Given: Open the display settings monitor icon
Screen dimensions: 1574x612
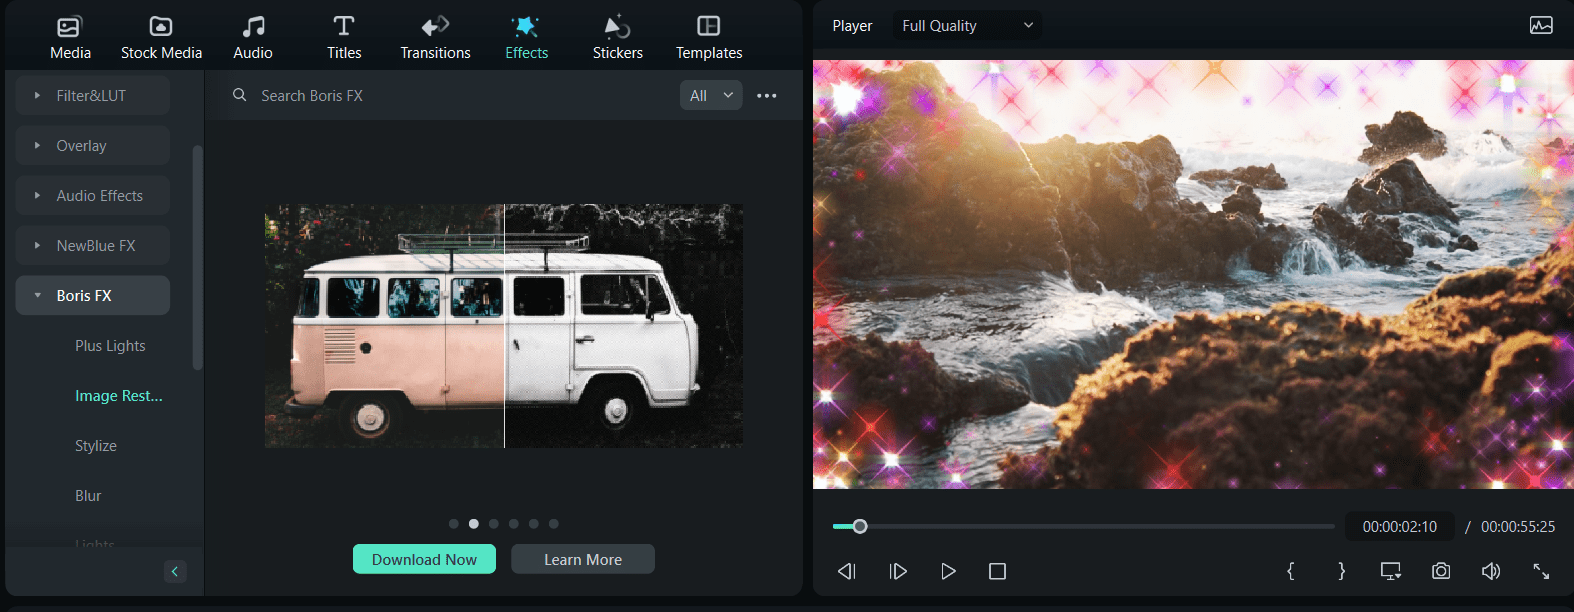Looking at the screenshot, I should tap(1390, 571).
